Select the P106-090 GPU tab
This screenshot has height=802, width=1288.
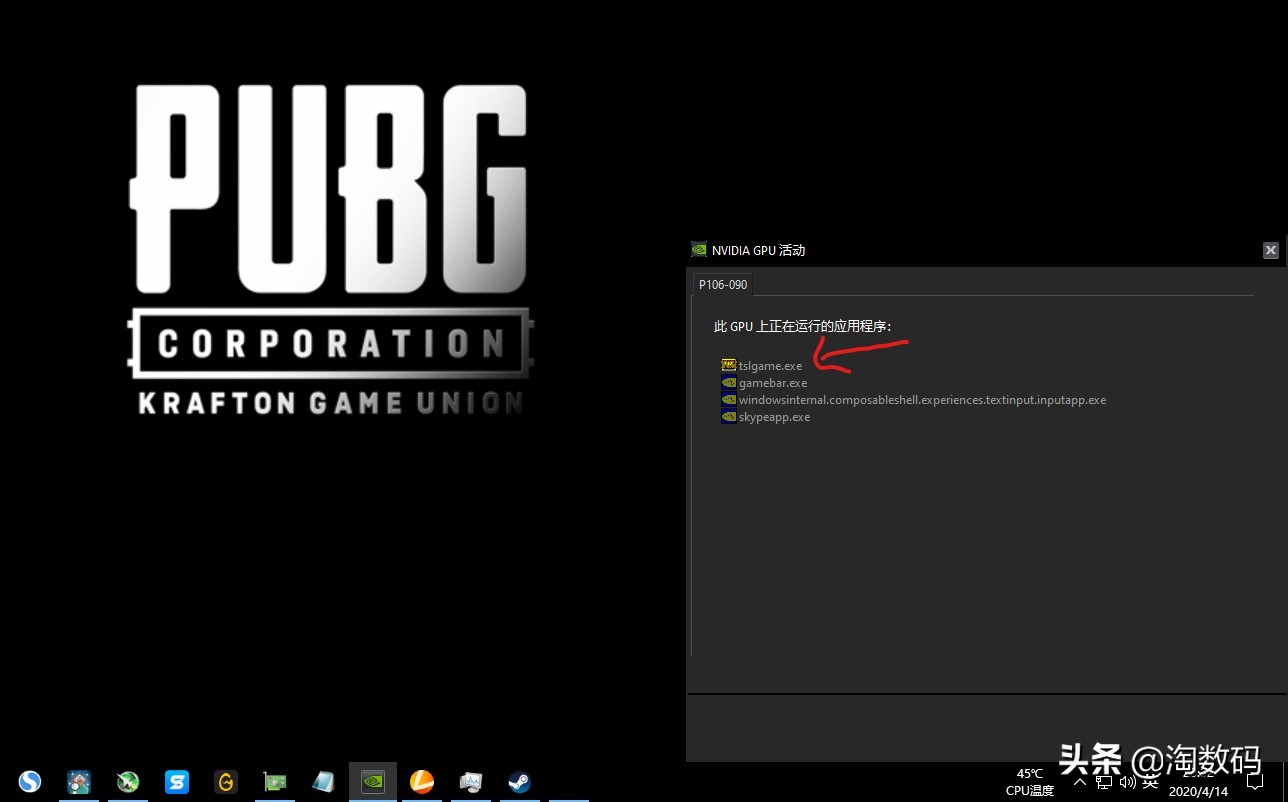(723, 285)
